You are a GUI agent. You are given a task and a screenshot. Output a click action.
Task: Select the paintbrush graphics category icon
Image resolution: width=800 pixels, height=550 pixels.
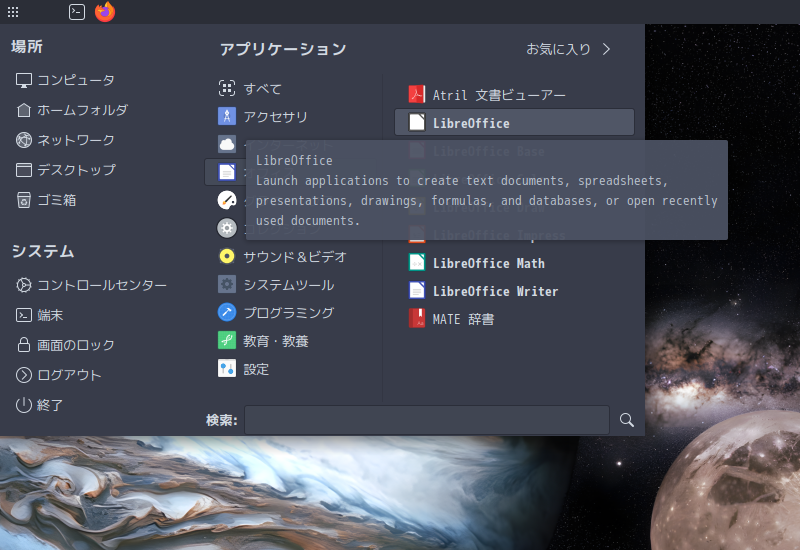tap(227, 200)
